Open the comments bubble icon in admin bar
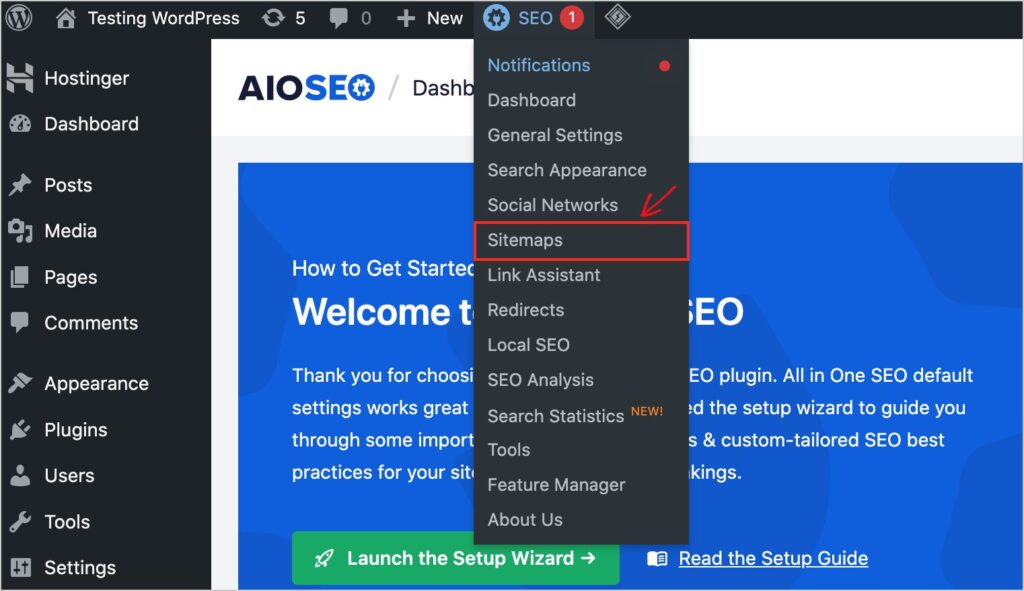This screenshot has height=591, width=1024. pos(338,18)
